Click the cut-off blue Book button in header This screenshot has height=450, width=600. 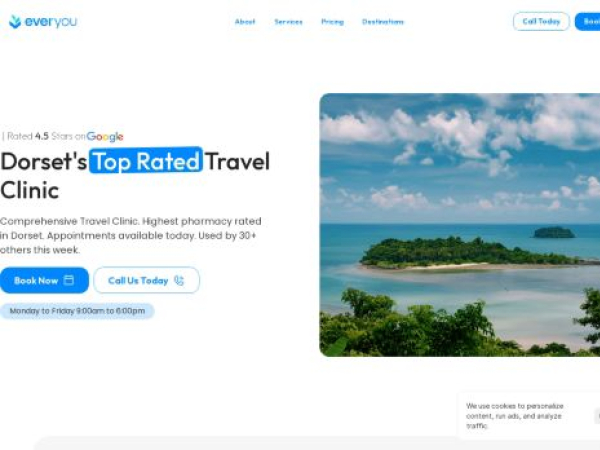tap(588, 21)
